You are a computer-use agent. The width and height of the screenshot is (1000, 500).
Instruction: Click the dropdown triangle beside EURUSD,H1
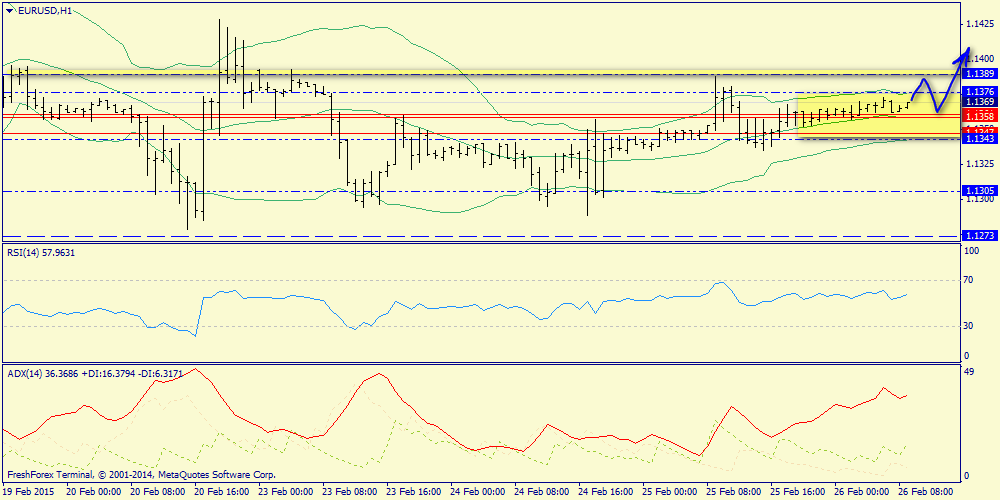[9, 10]
